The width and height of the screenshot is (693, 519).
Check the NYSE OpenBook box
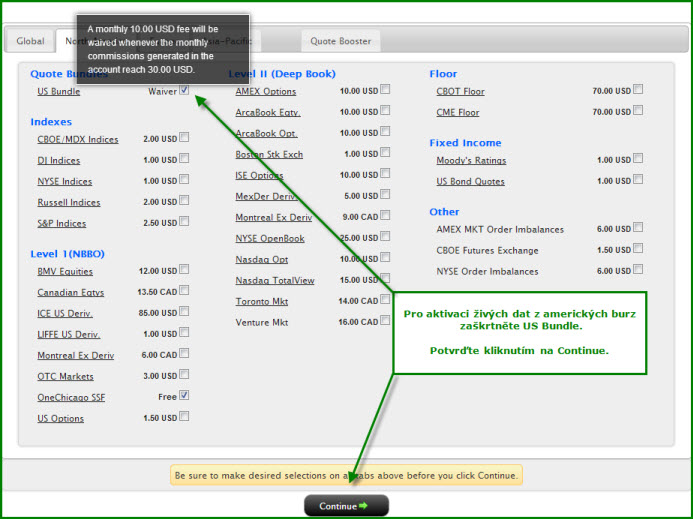pos(385,237)
